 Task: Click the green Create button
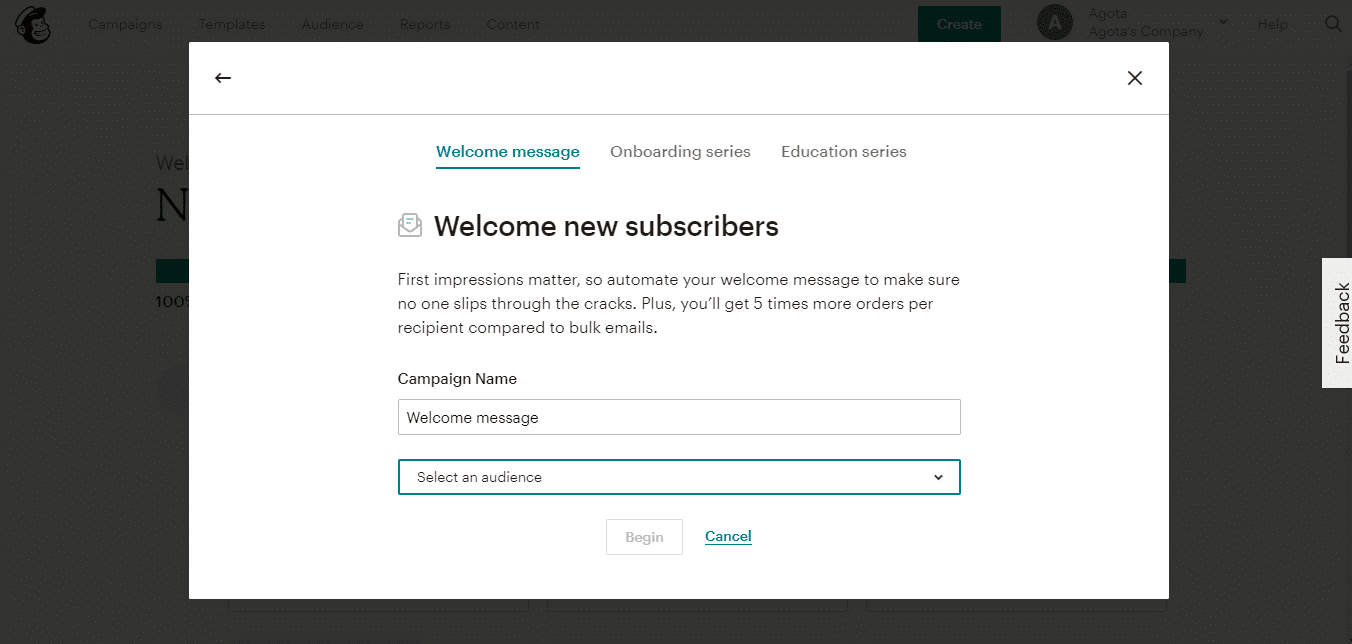(x=959, y=24)
